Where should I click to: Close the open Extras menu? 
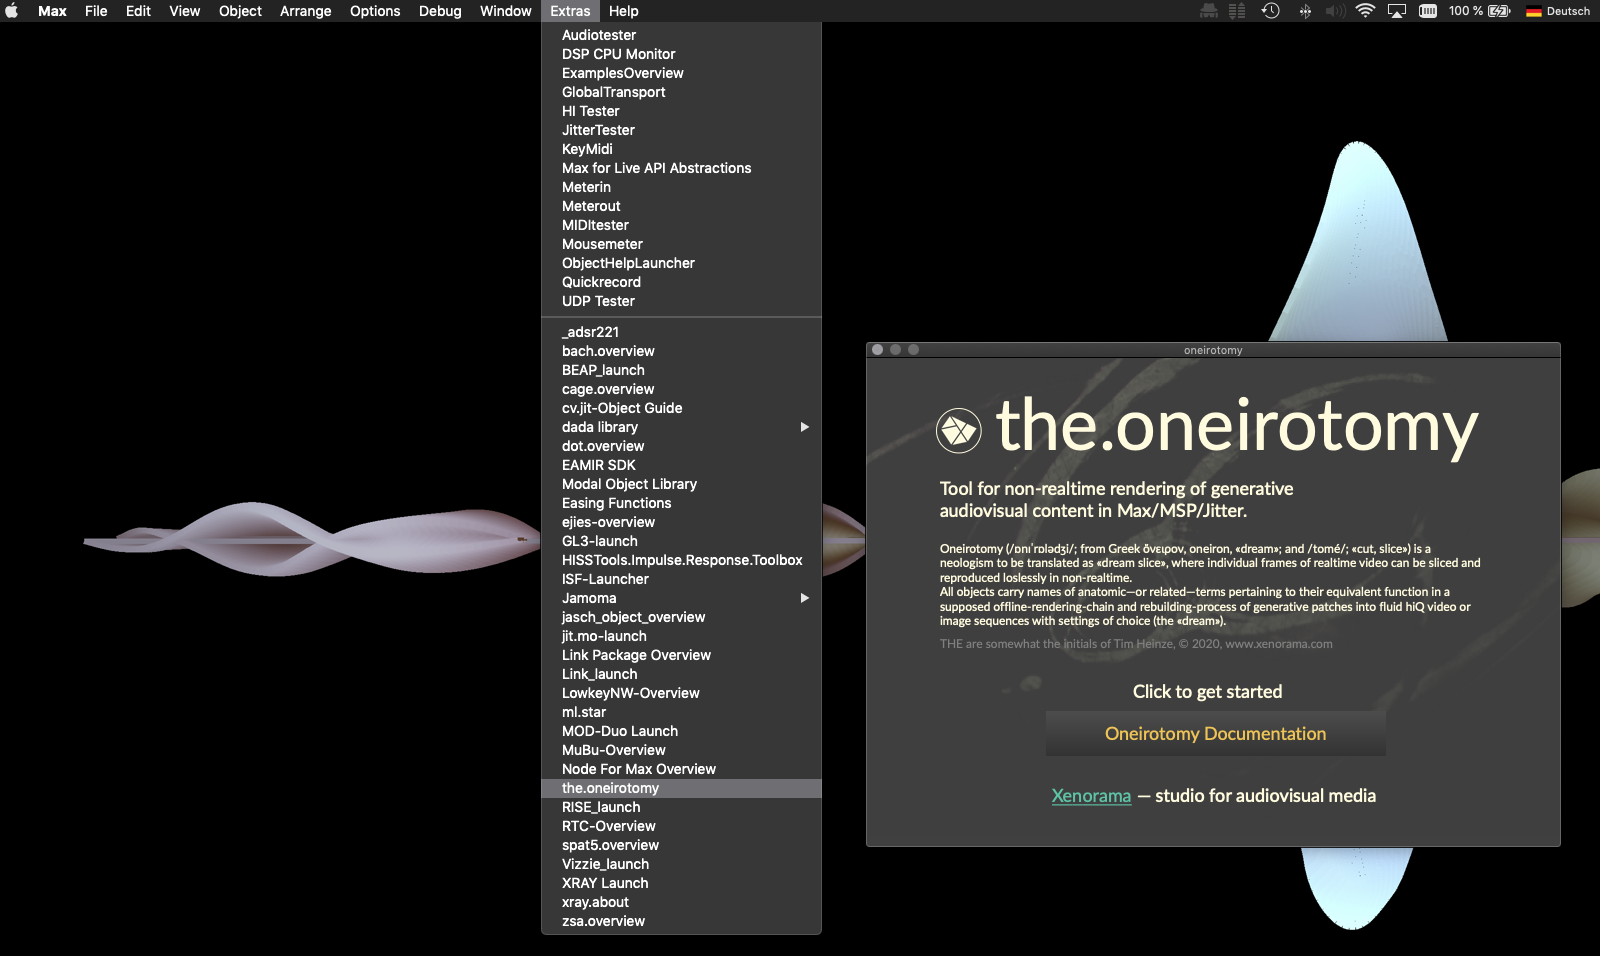point(570,11)
